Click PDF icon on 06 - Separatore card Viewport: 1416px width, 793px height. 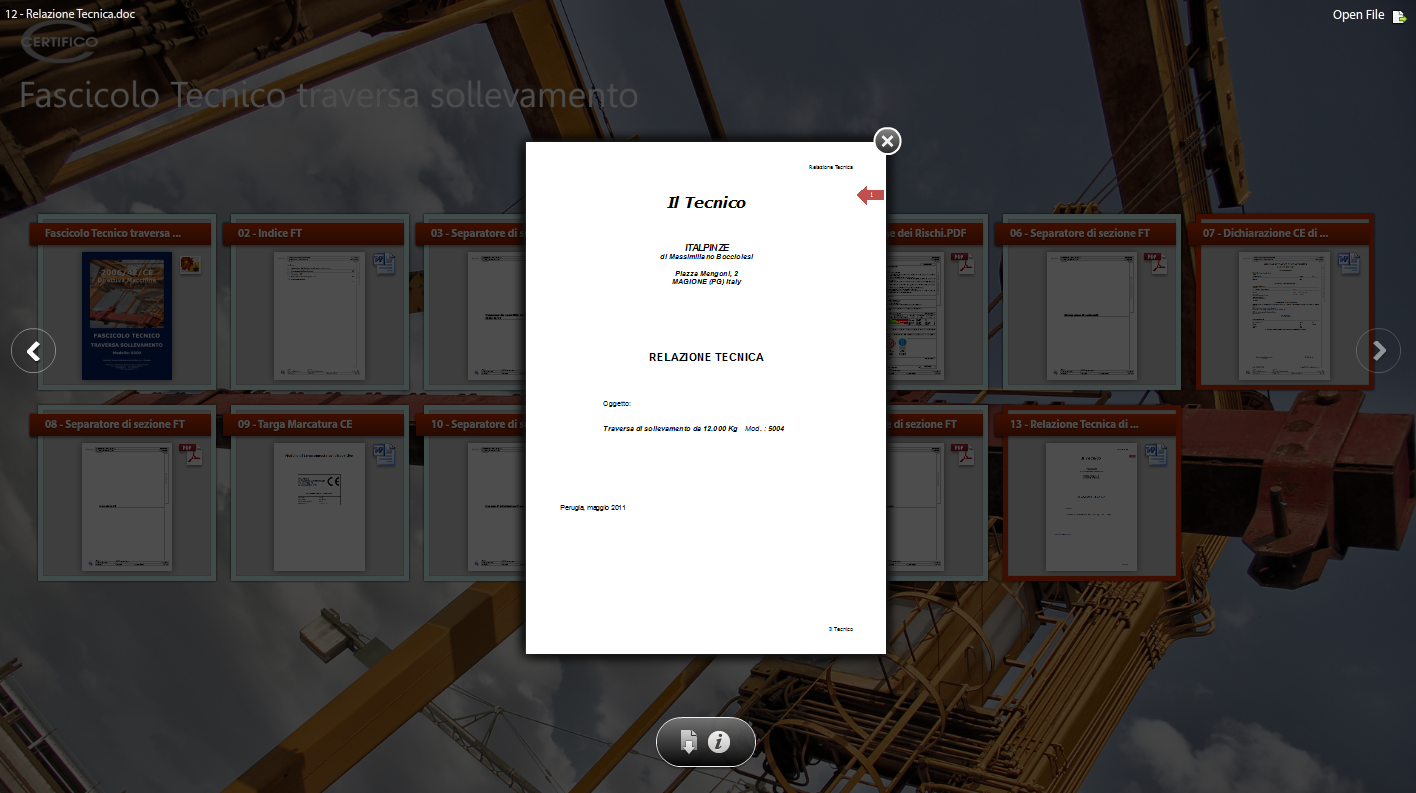pyautogui.click(x=1155, y=264)
